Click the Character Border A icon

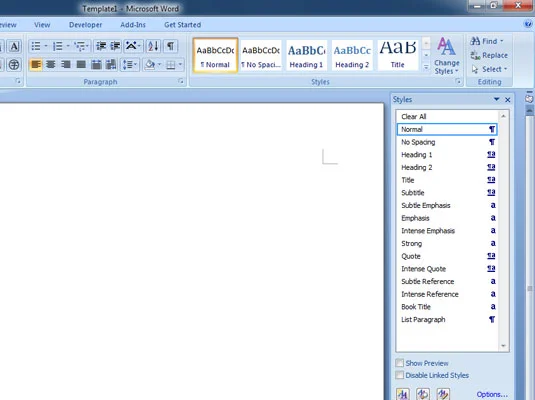14,46
